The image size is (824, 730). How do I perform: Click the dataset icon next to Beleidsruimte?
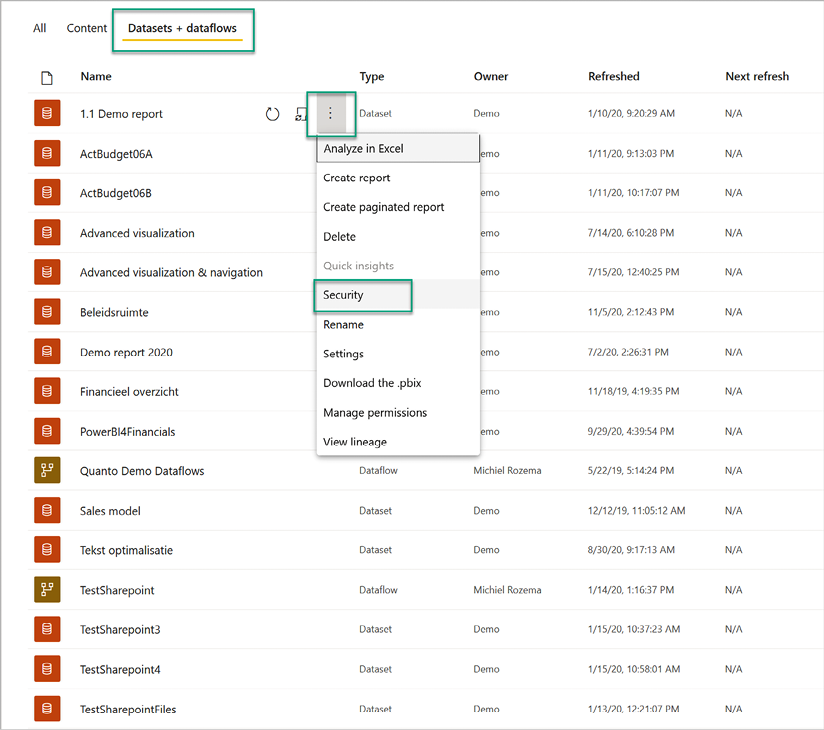[47, 312]
